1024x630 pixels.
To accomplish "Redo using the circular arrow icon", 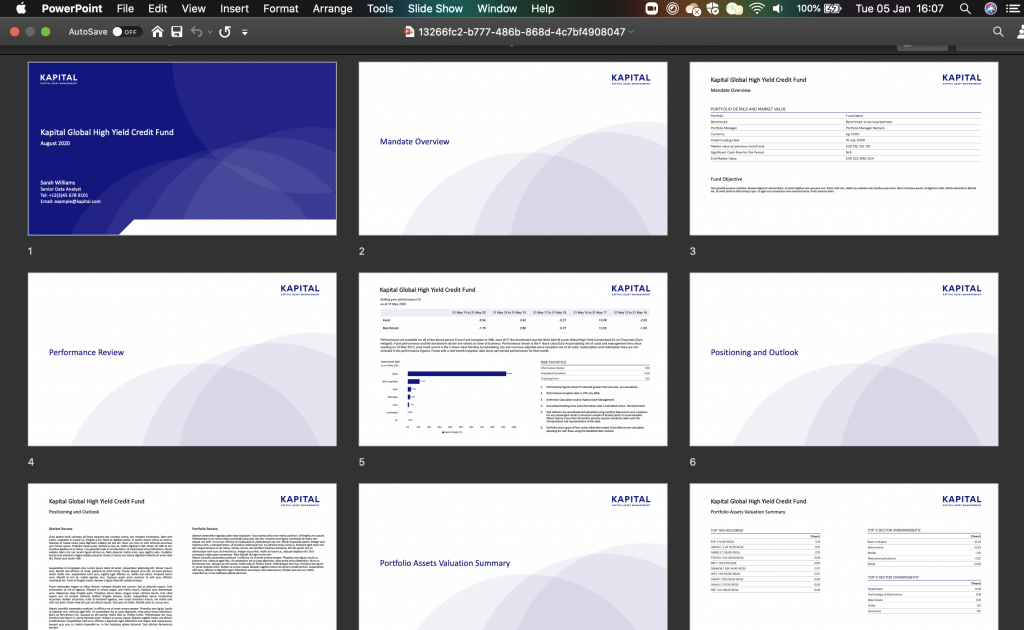I will click(225, 31).
